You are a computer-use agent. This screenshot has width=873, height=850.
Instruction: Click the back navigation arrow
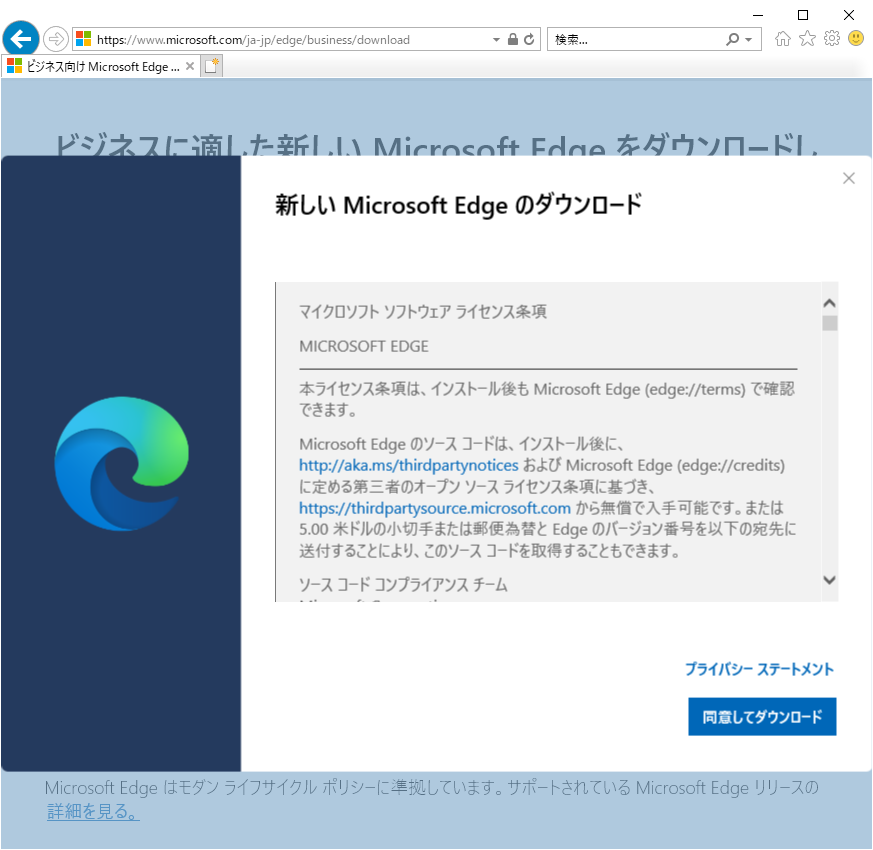click(20, 39)
